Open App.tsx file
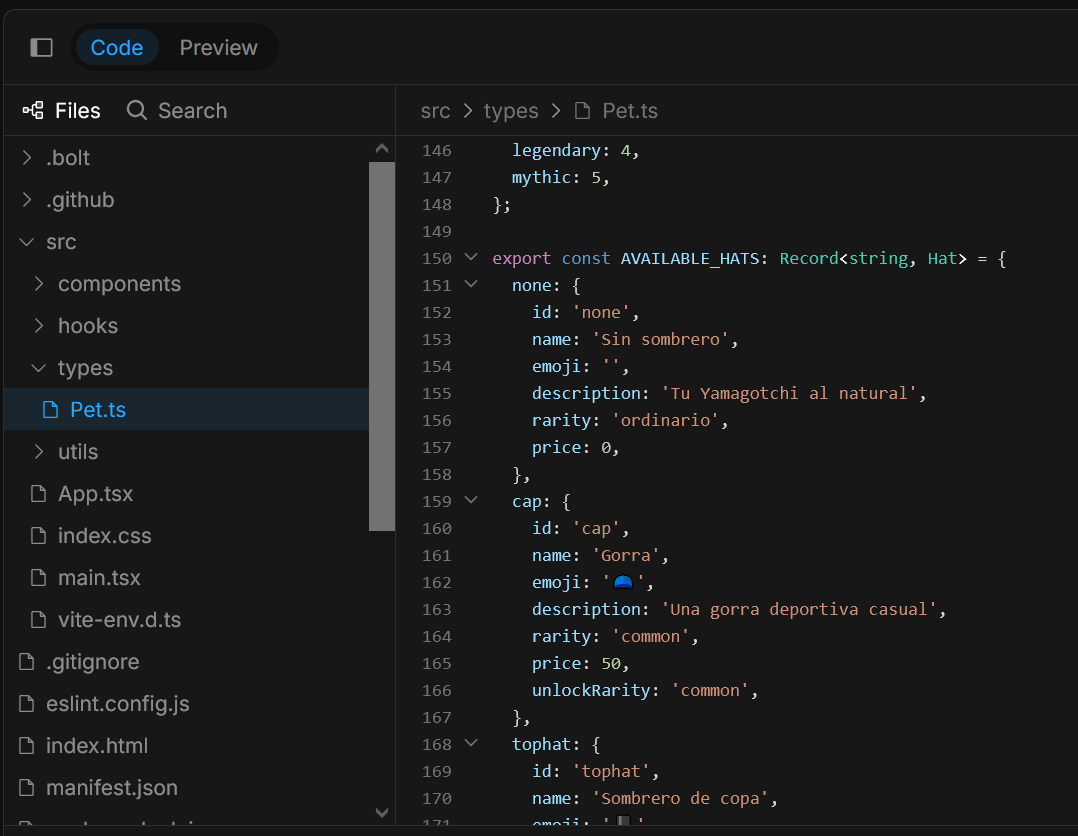Screen dimensions: 1078x836 pyautogui.click(x=95, y=494)
